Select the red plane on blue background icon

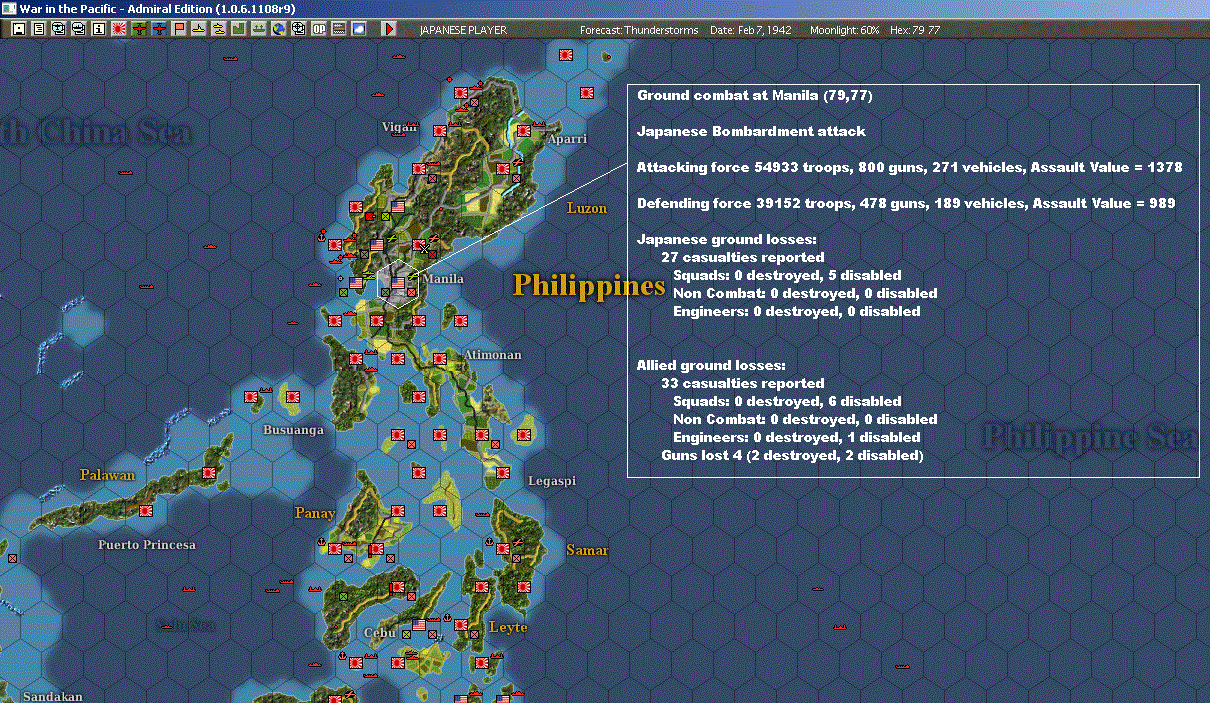159,29
